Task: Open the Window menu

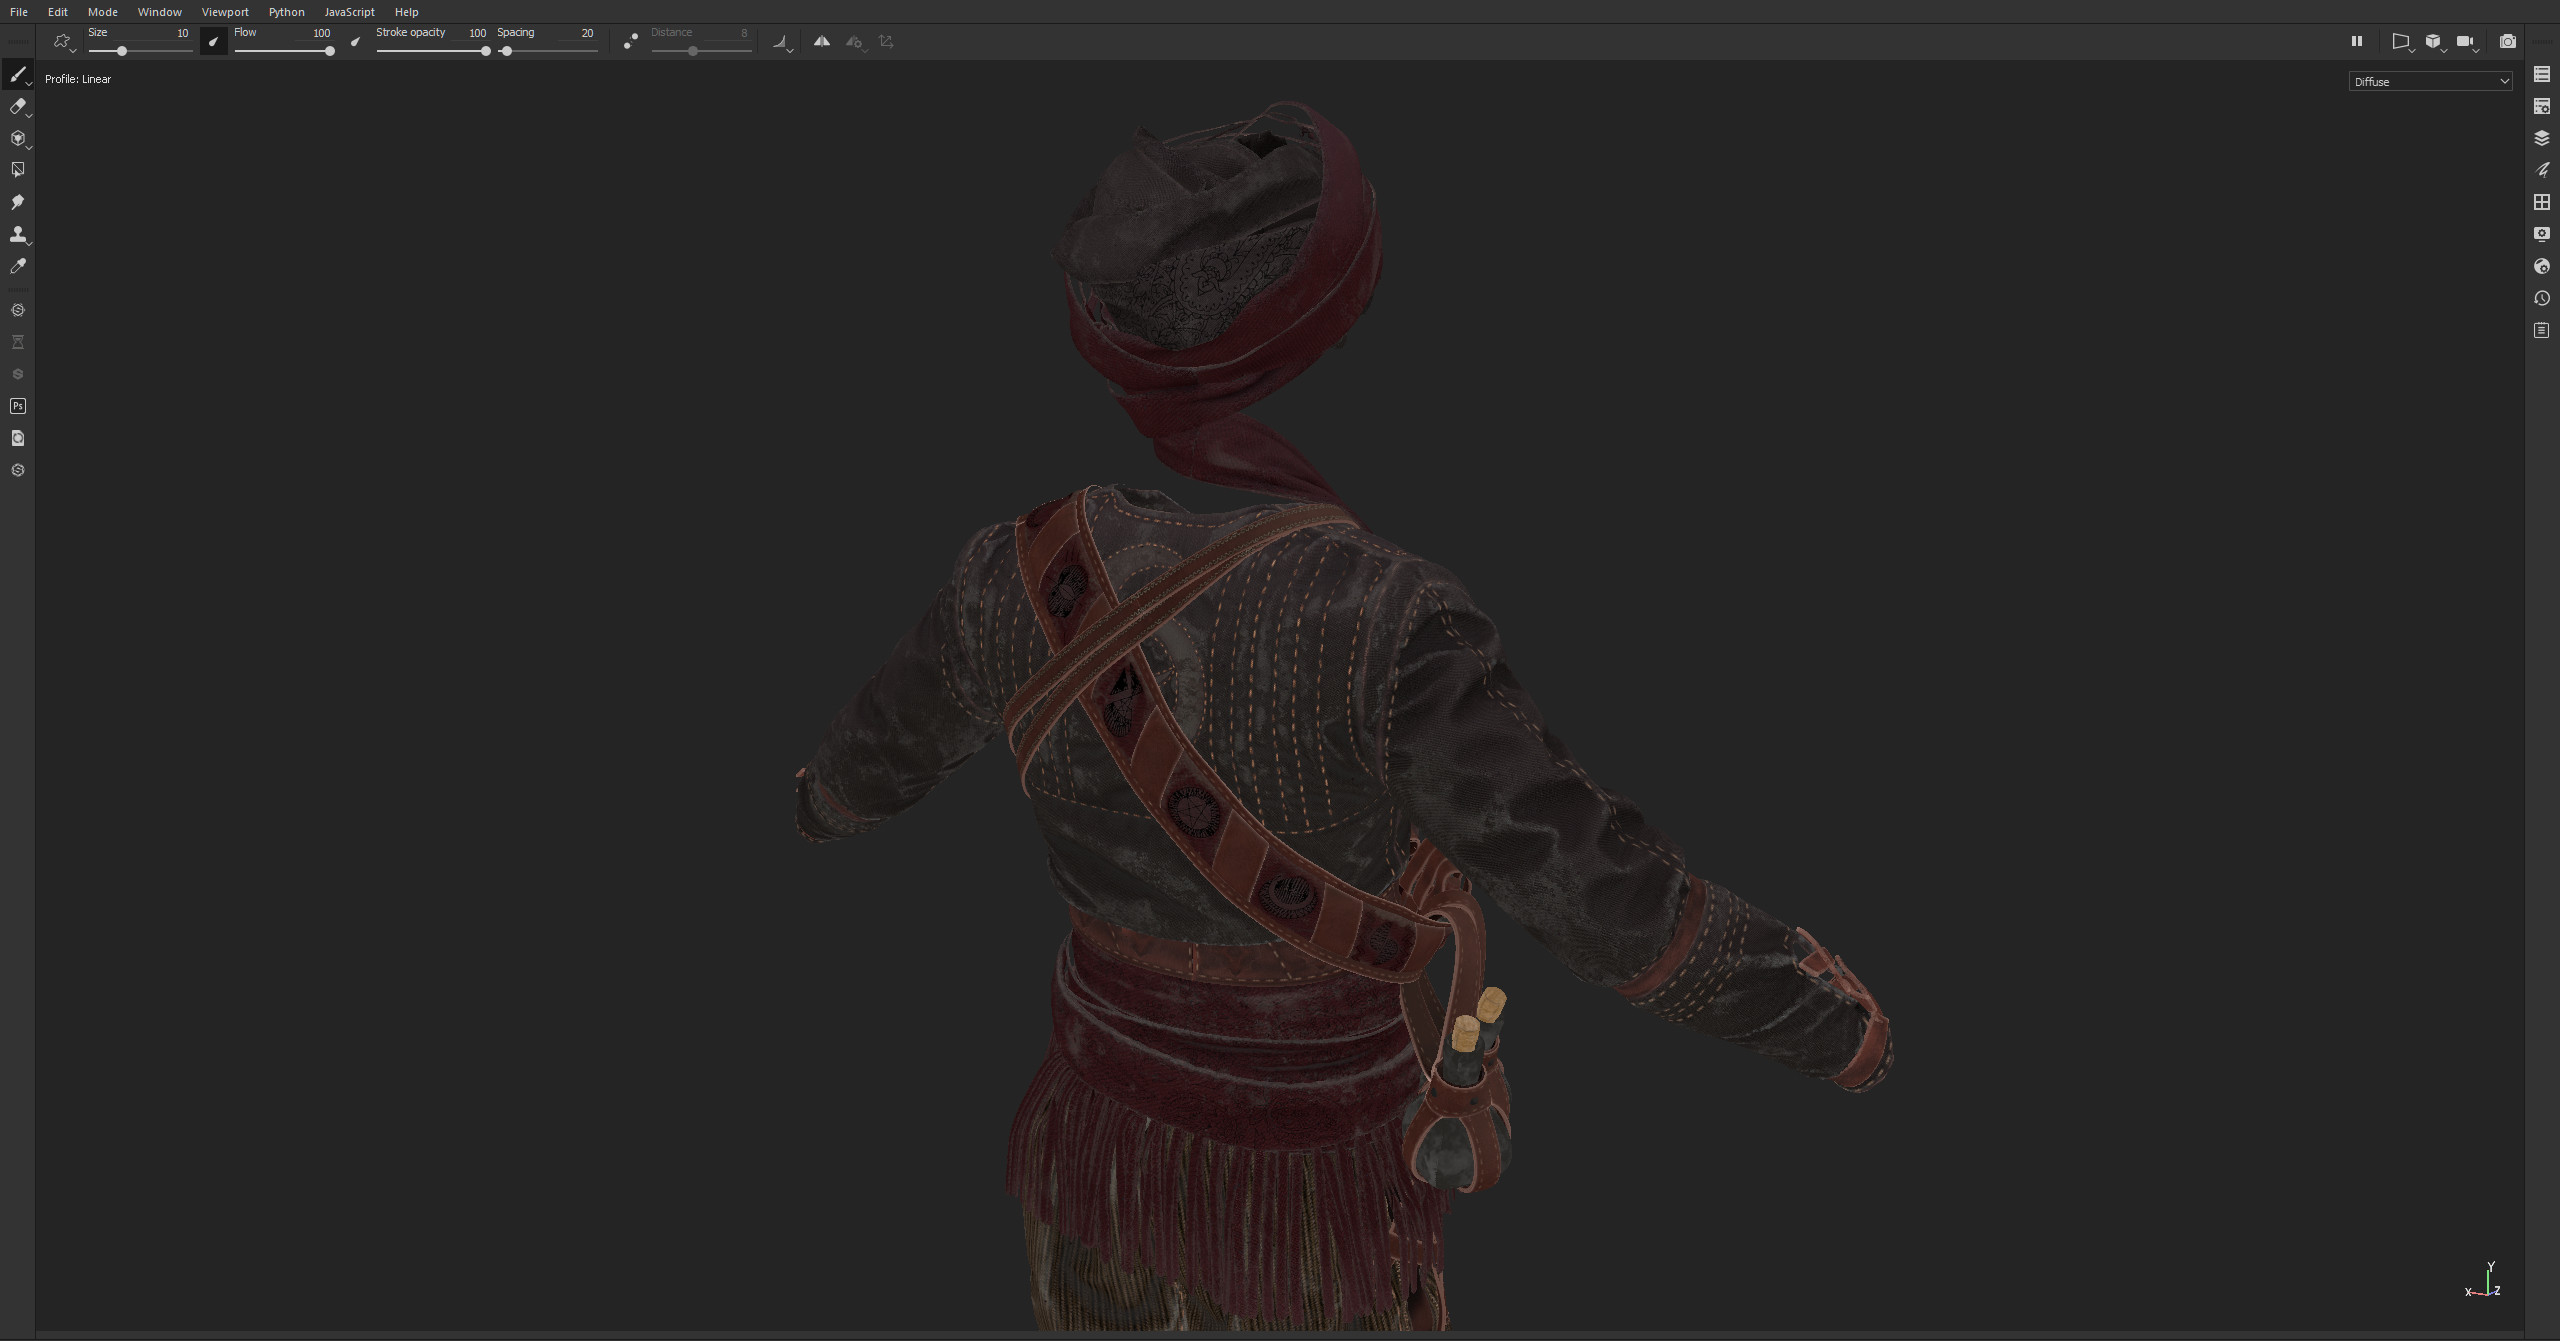Action: pyautogui.click(x=160, y=12)
